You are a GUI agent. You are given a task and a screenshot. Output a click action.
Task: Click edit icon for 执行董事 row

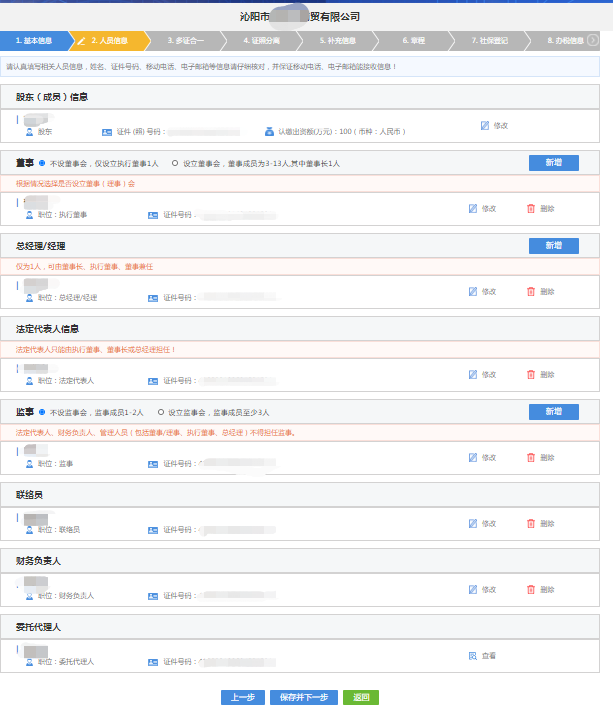[473, 208]
